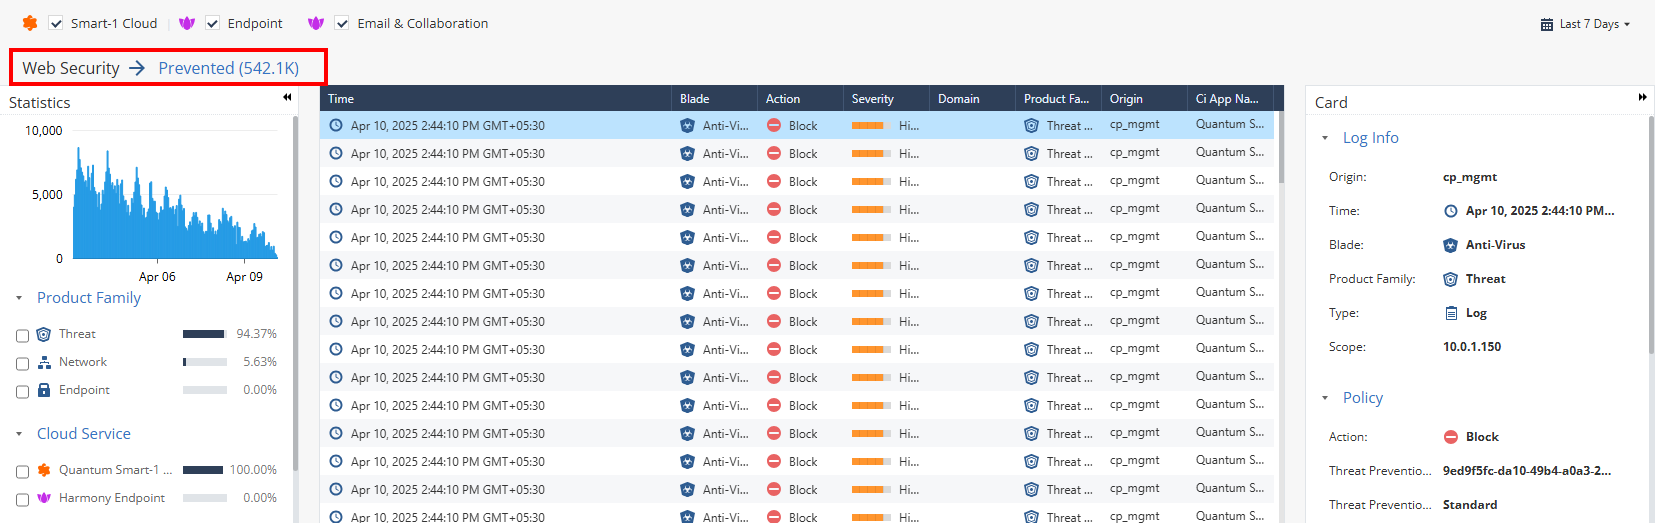This screenshot has width=1655, height=523.
Task: Uncheck the Email & Collaboration checkbox
Action: pyautogui.click(x=342, y=23)
